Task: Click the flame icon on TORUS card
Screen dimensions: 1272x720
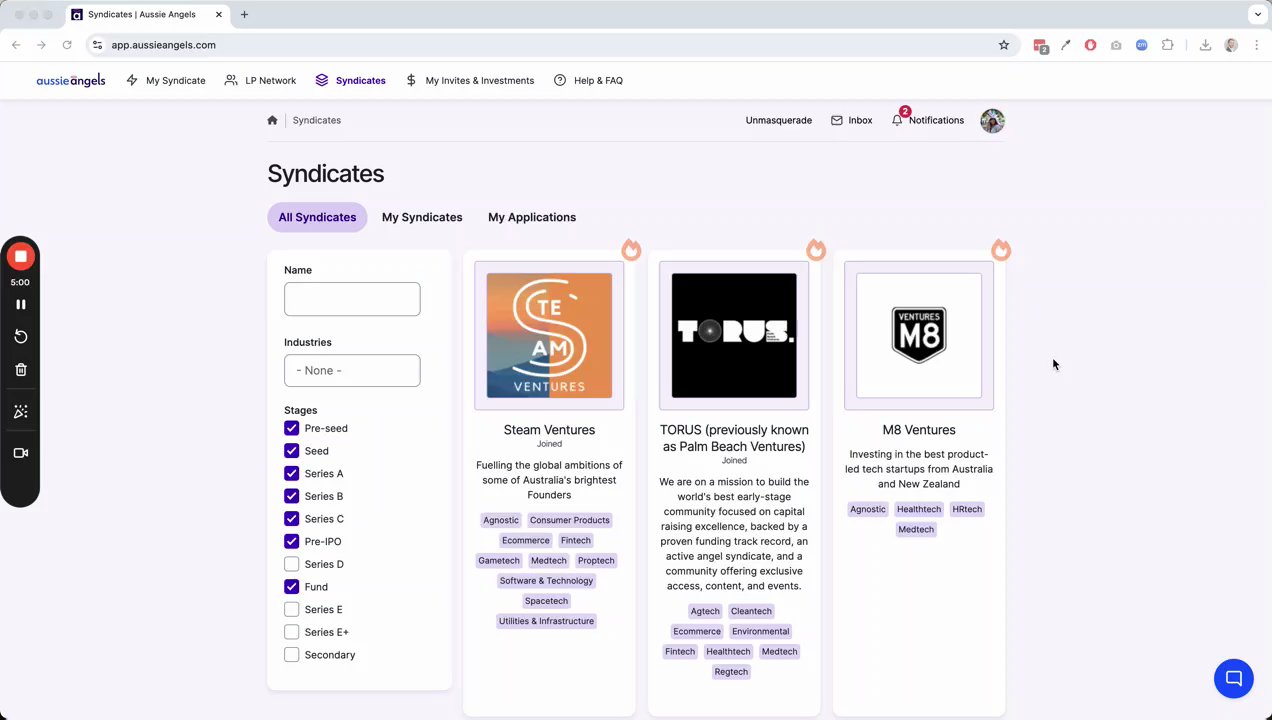Action: pos(816,249)
